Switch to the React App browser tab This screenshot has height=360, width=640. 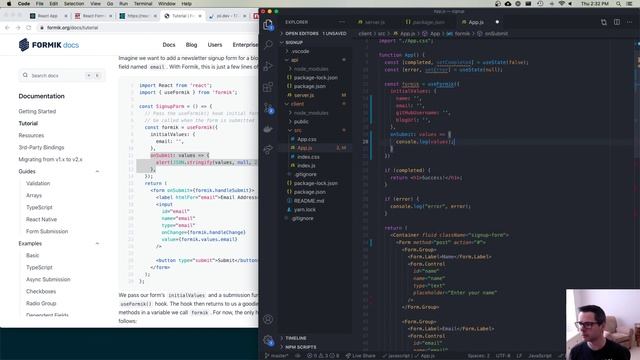click(x=47, y=16)
